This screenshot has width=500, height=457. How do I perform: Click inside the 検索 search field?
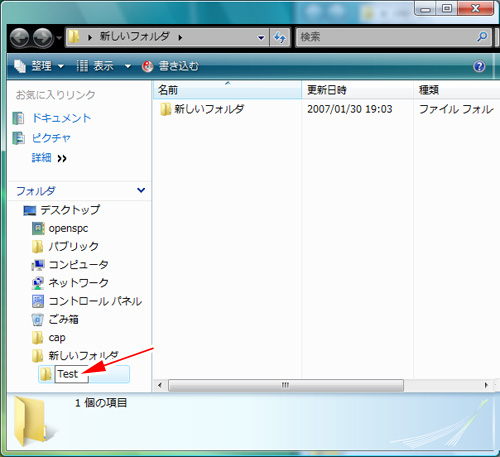pos(387,37)
